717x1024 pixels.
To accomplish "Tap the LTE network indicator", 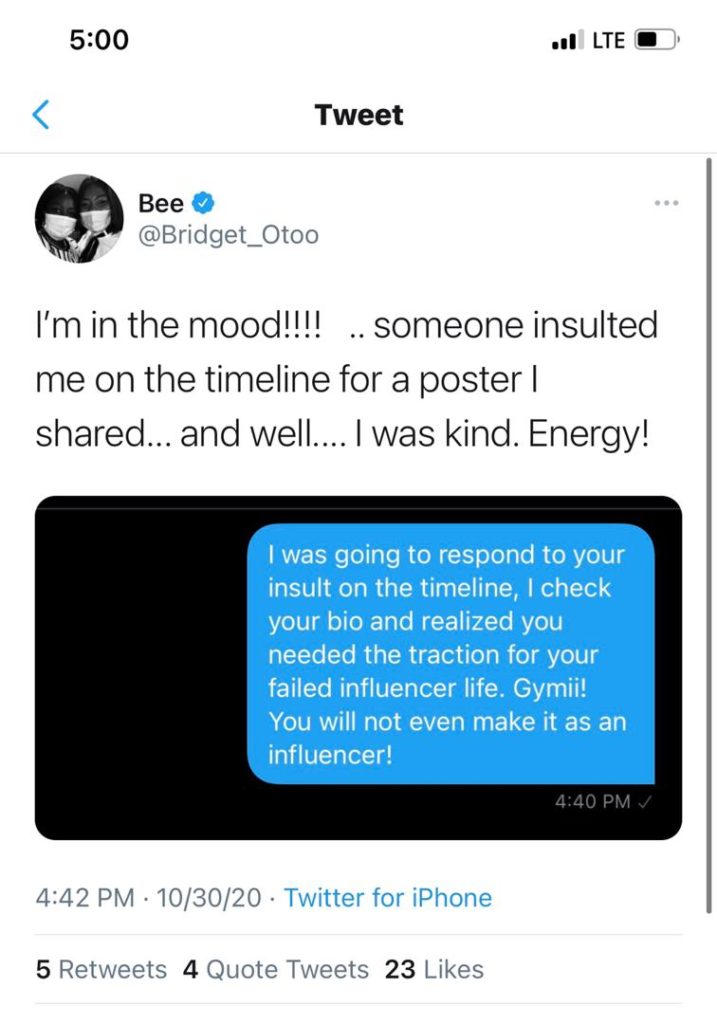I will [609, 40].
